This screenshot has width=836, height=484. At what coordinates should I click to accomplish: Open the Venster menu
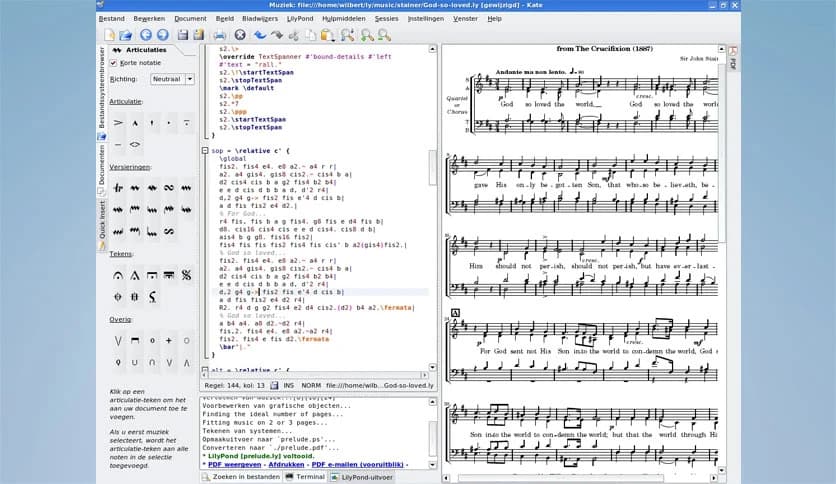click(465, 19)
